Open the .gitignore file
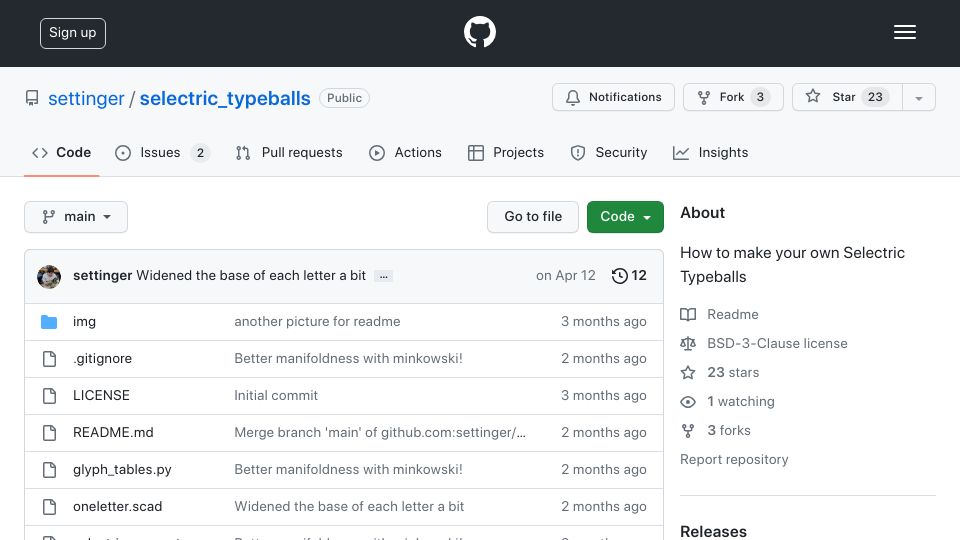 102,359
